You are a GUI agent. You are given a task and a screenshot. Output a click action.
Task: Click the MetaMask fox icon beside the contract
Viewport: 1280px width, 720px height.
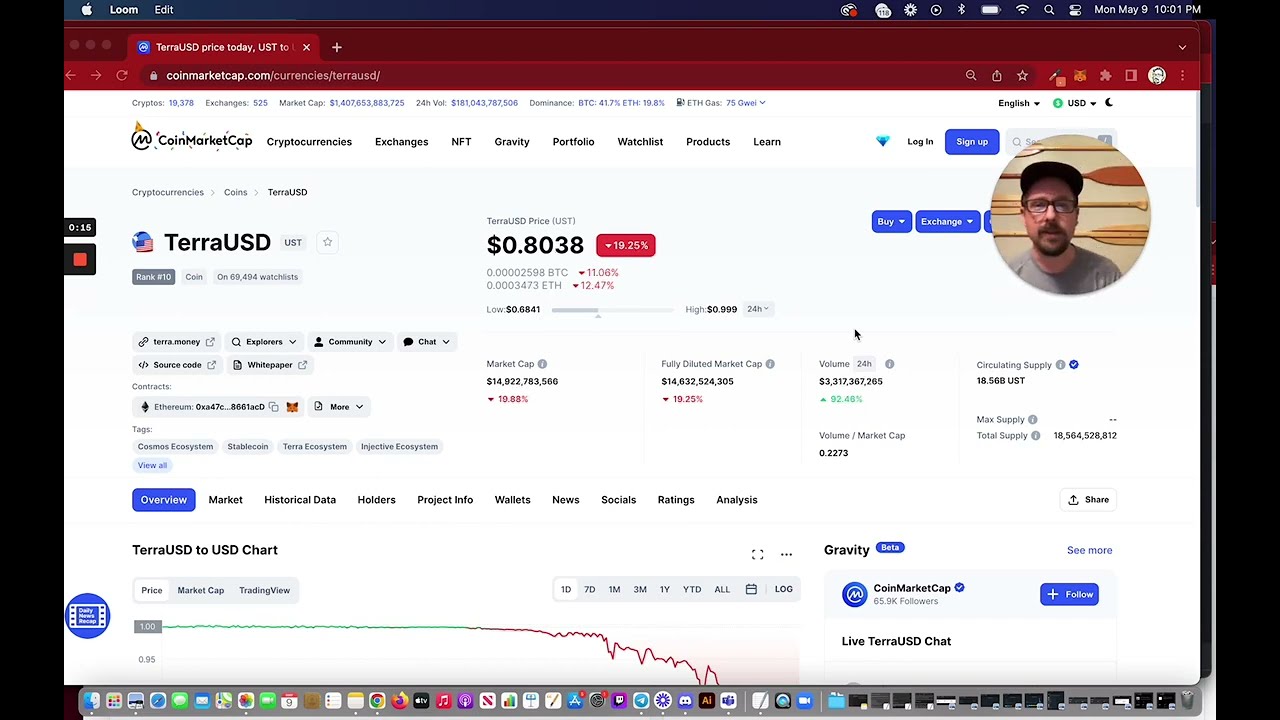292,407
